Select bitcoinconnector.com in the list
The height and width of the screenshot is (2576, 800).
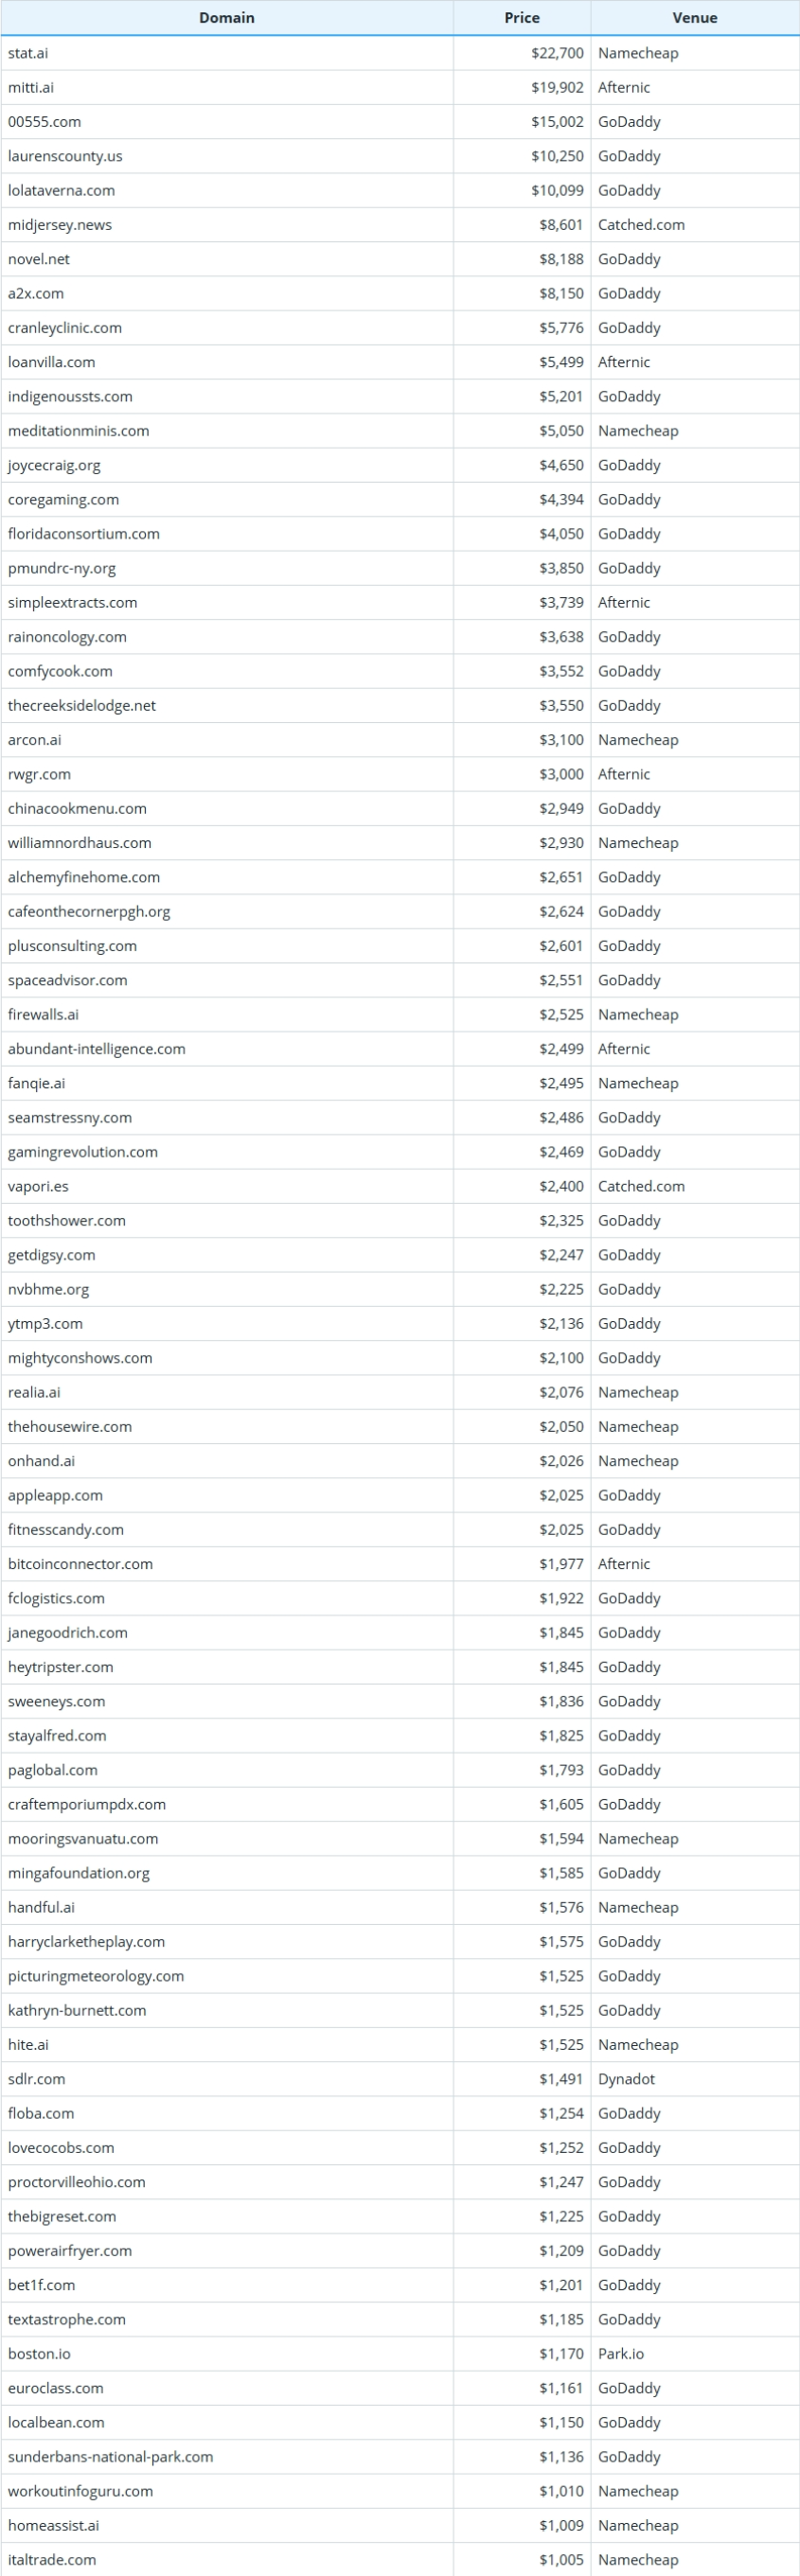(80, 1564)
